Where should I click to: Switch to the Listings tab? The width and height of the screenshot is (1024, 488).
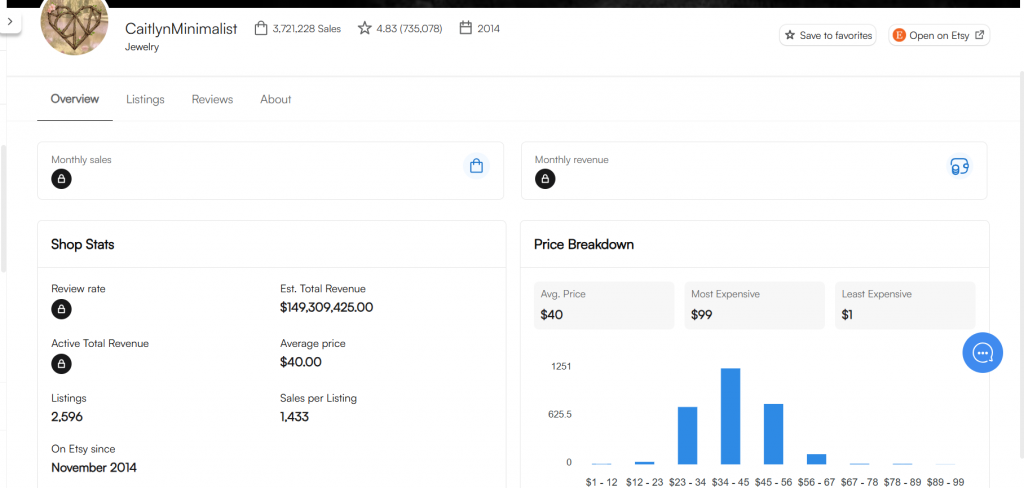pyautogui.click(x=145, y=99)
